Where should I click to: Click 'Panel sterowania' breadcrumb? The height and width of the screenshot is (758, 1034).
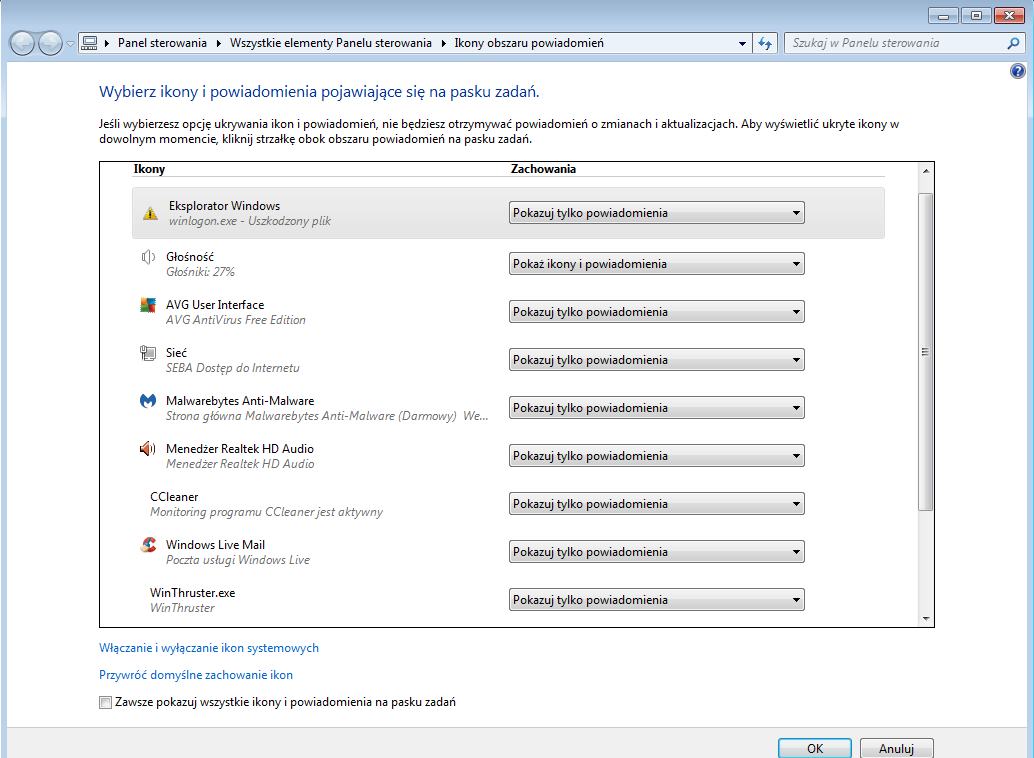(x=162, y=43)
